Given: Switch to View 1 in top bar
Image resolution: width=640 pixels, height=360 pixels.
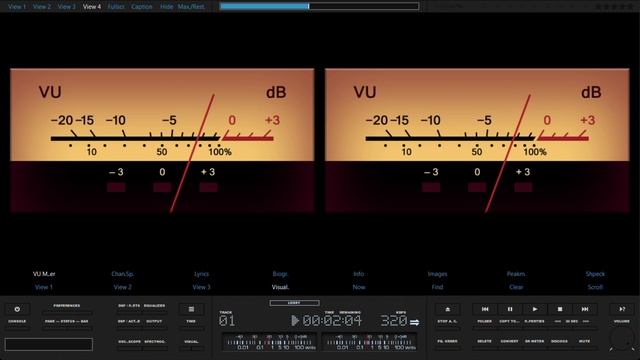Looking at the screenshot, I should pos(17,7).
